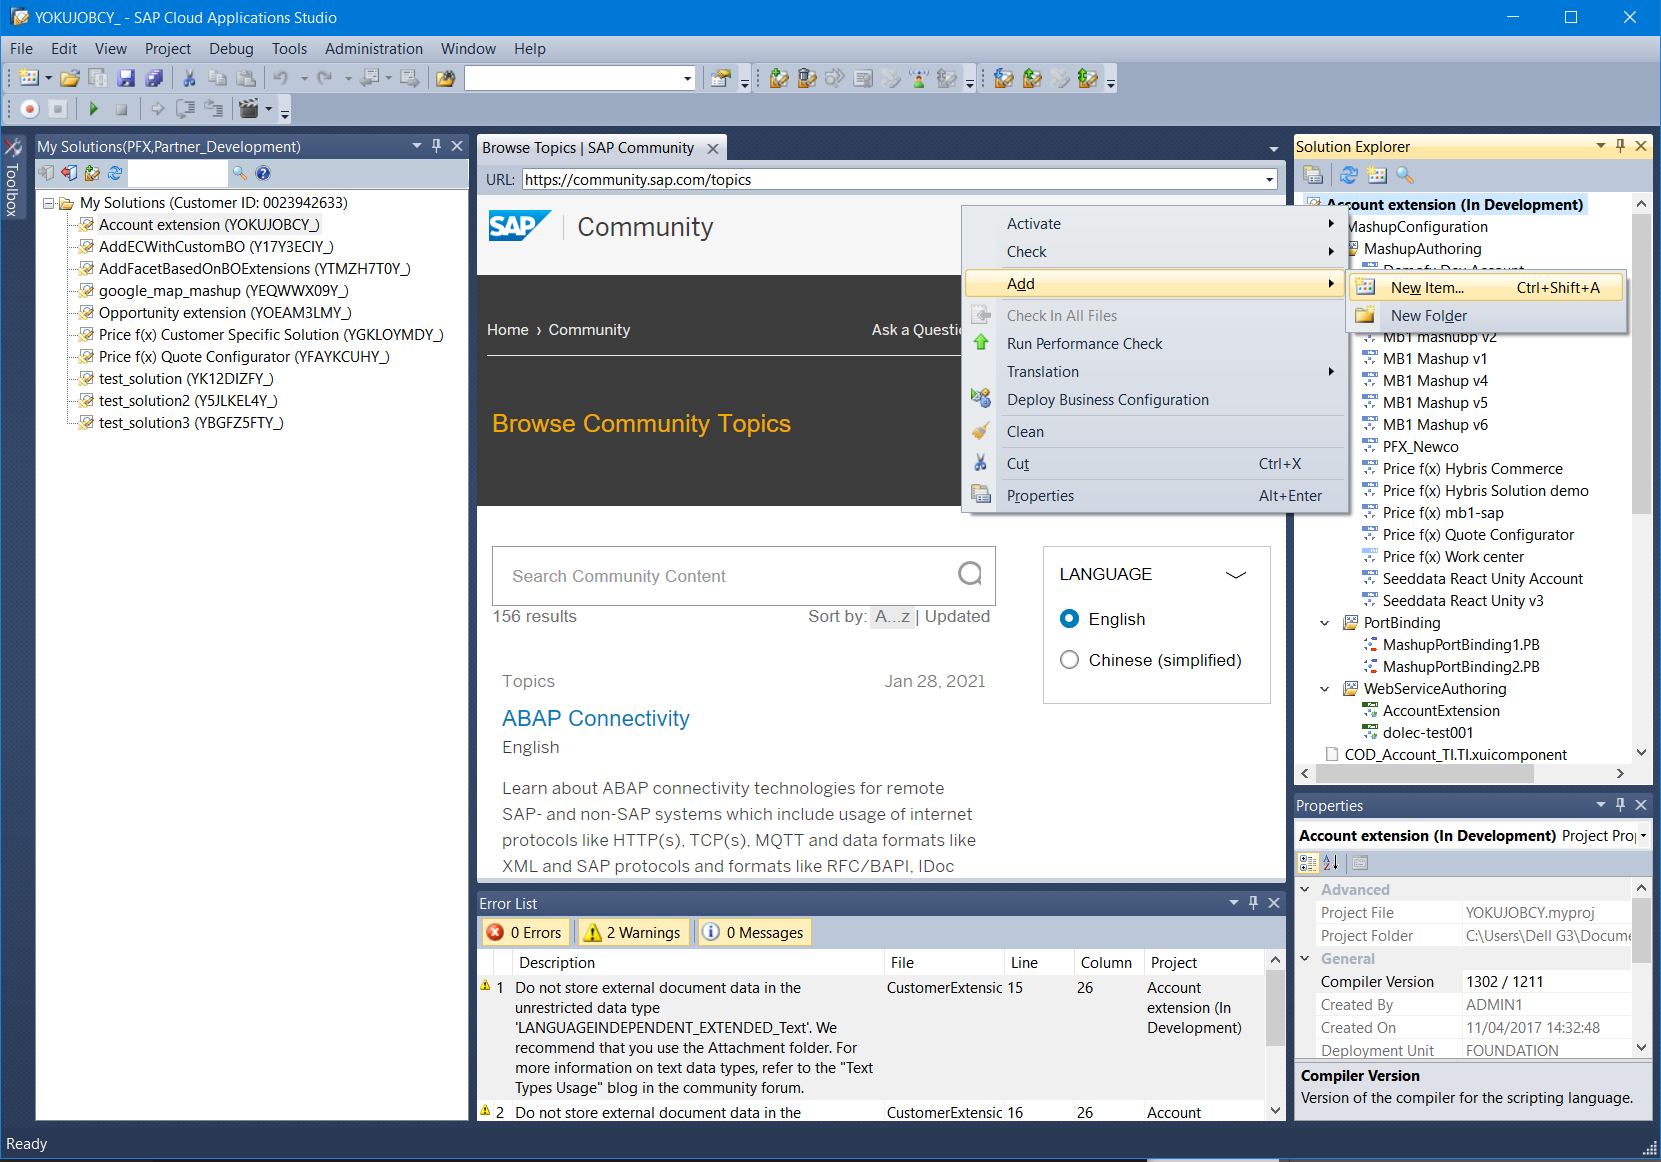Click the Cut scissors icon in the toolbar
This screenshot has height=1162, width=1661.
189,78
